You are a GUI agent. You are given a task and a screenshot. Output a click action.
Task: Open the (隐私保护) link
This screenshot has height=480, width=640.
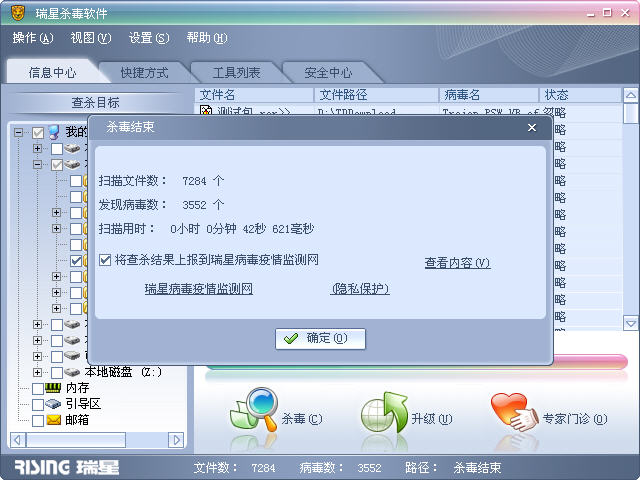click(x=360, y=289)
